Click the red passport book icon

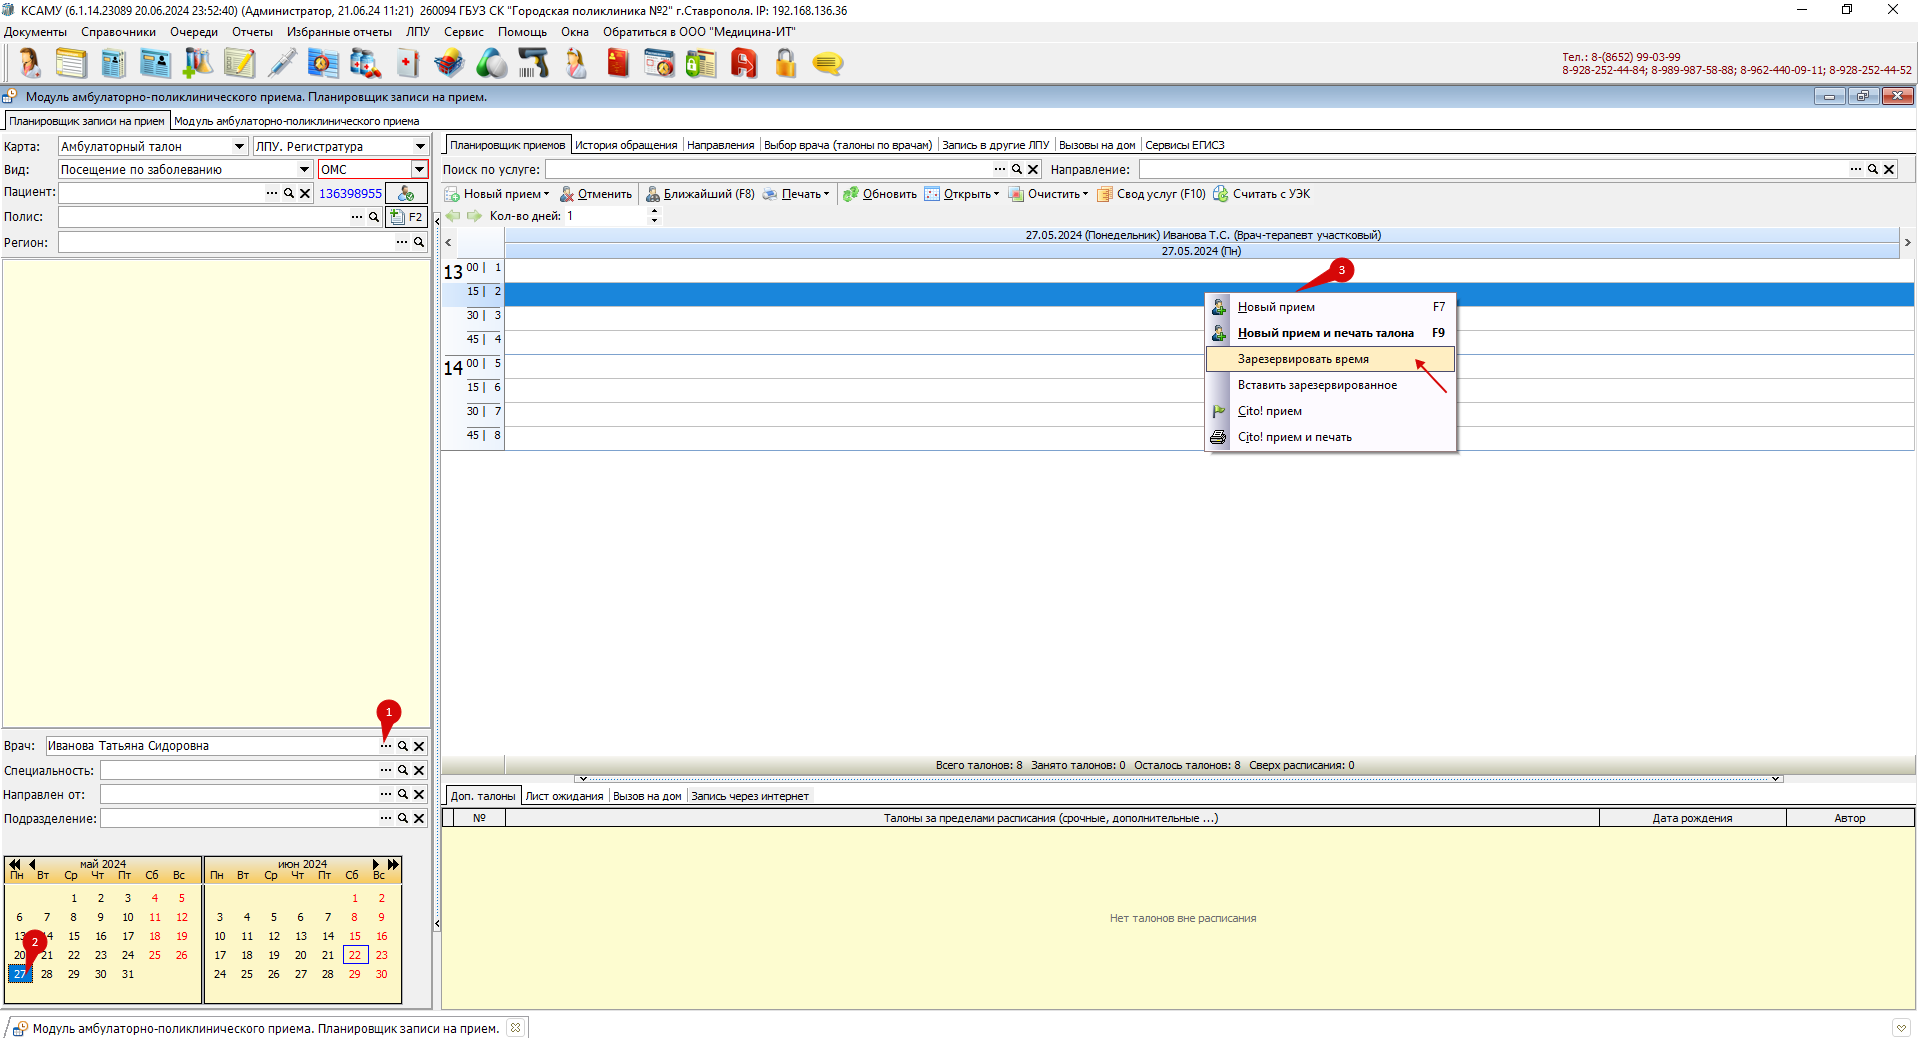[x=617, y=64]
